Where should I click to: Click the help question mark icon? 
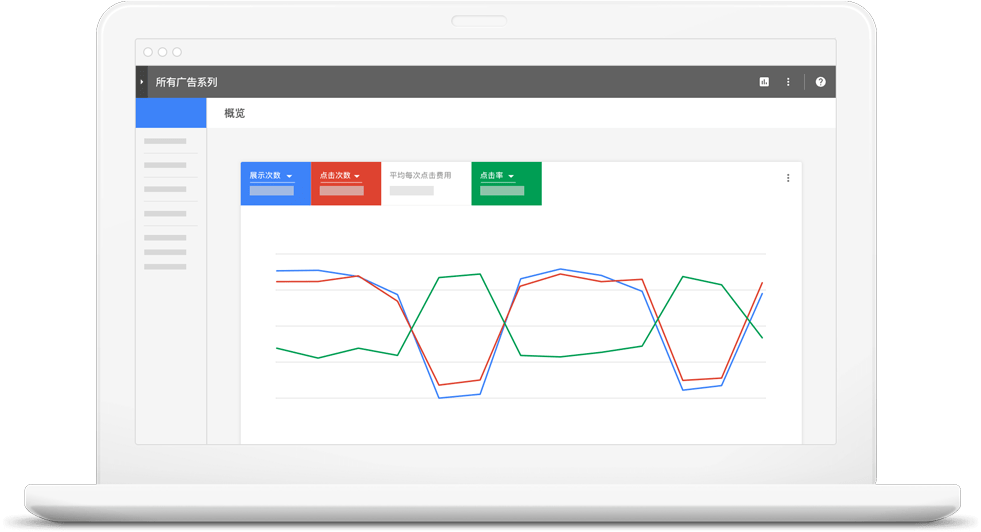point(821,82)
